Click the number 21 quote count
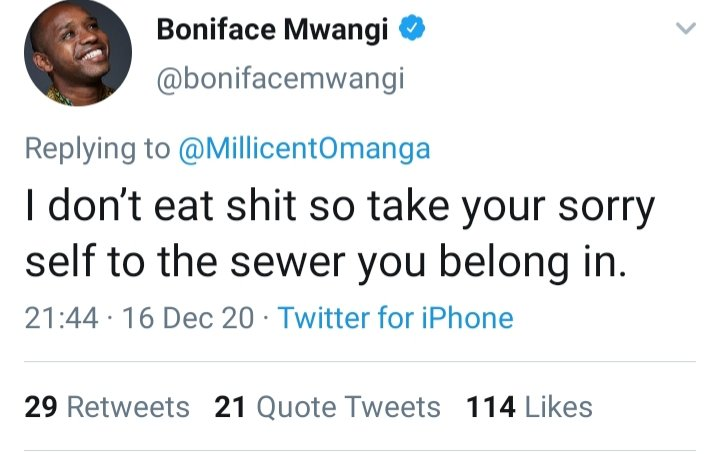Viewport: 720px width, 454px height. click(x=230, y=407)
